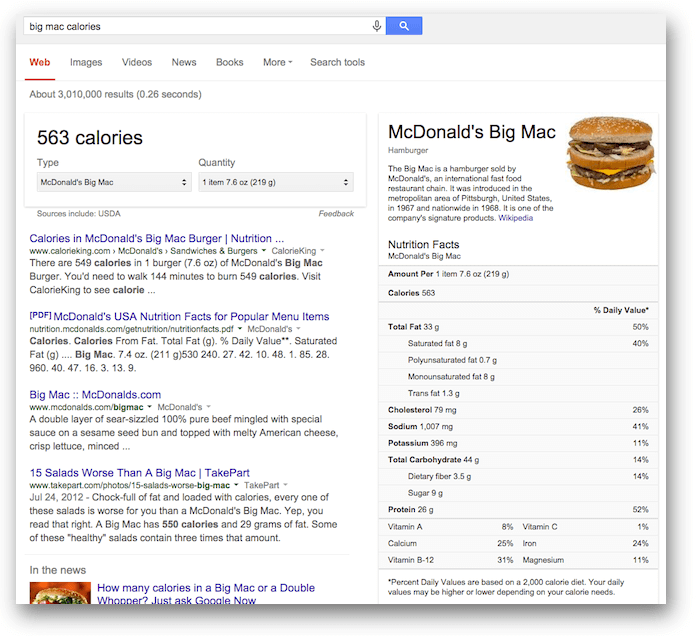Open the Books tab
The height and width of the screenshot is (636, 696).
[x=229, y=62]
